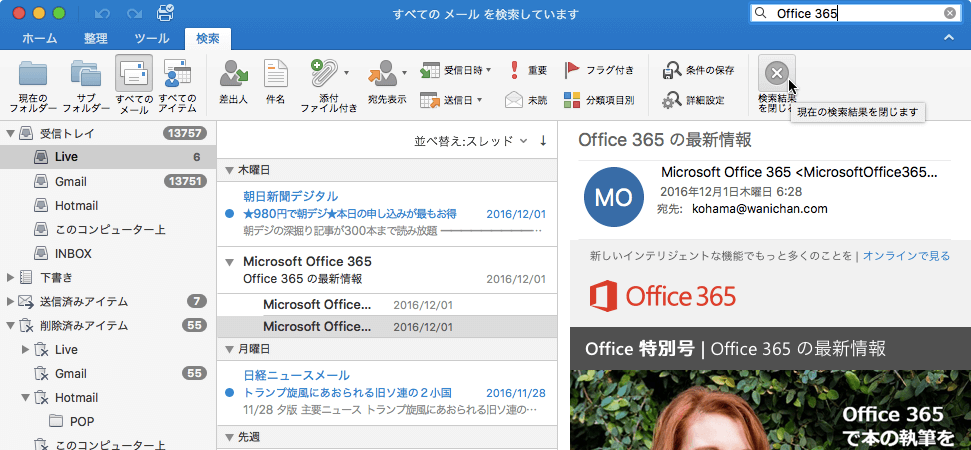The image size is (971, 450).
Task: Open the 宛先表示 dropdown arrow
Action: (x=404, y=73)
